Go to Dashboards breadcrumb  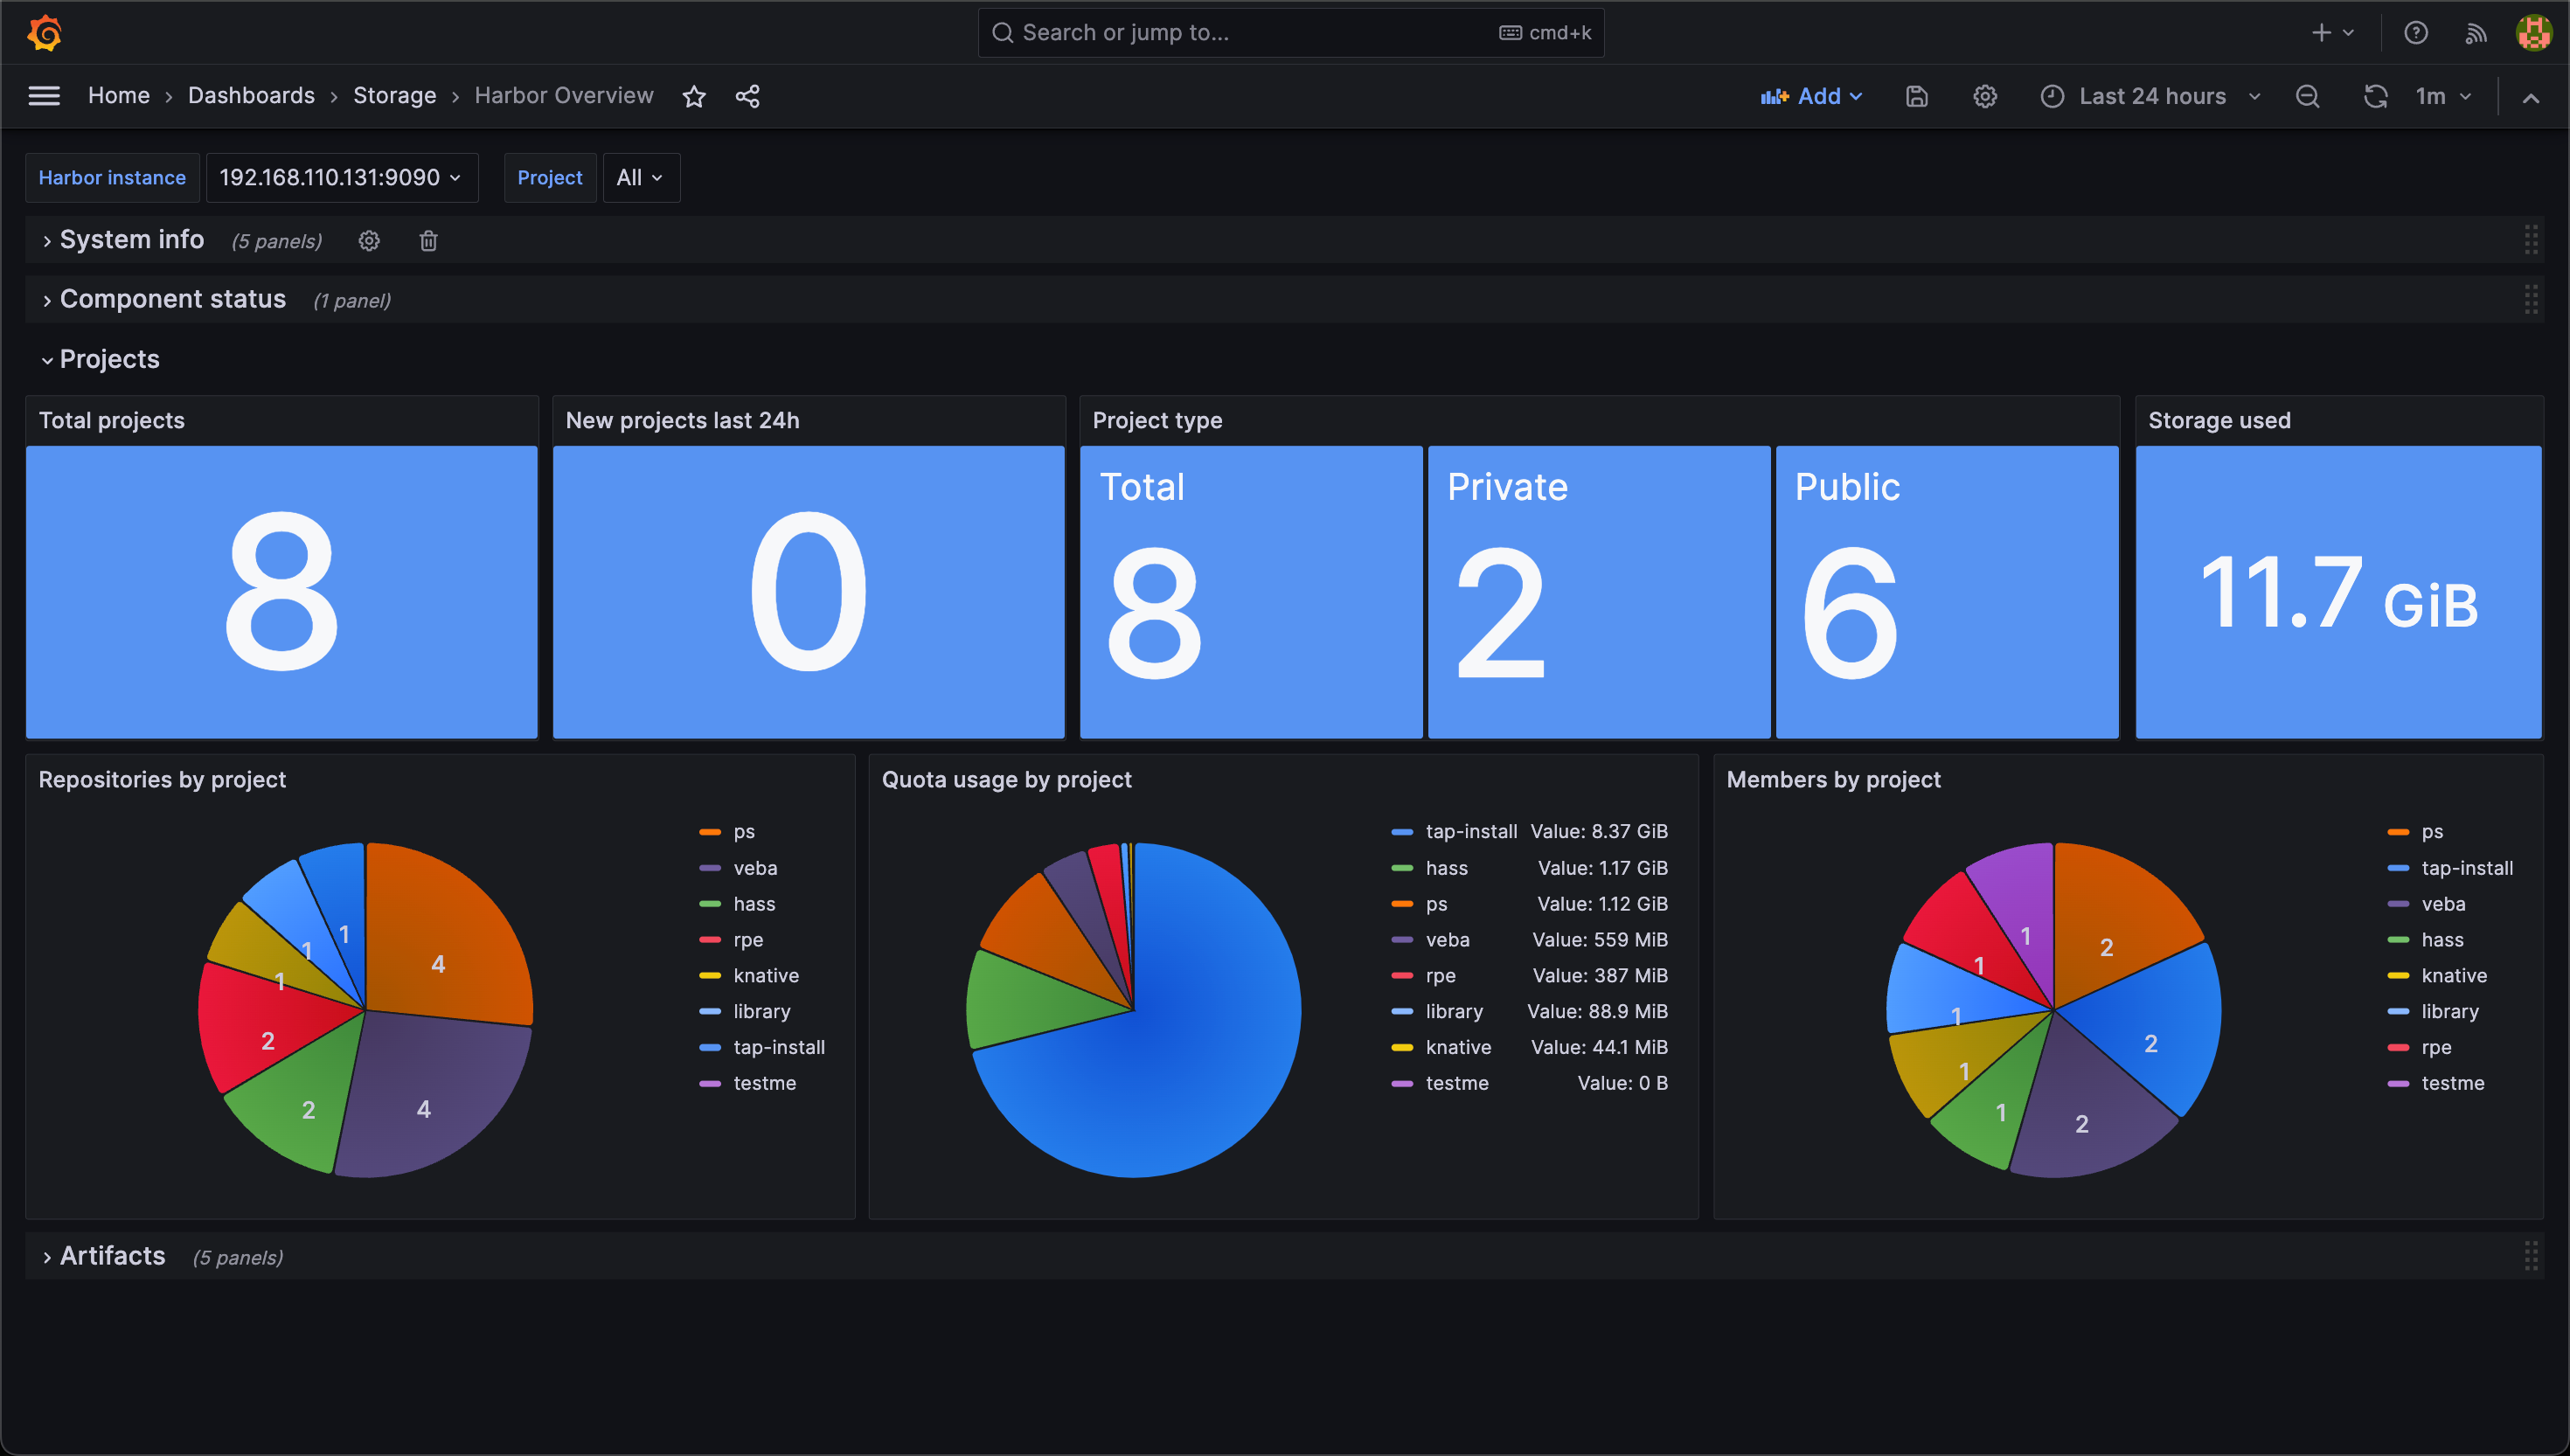coord(251,96)
